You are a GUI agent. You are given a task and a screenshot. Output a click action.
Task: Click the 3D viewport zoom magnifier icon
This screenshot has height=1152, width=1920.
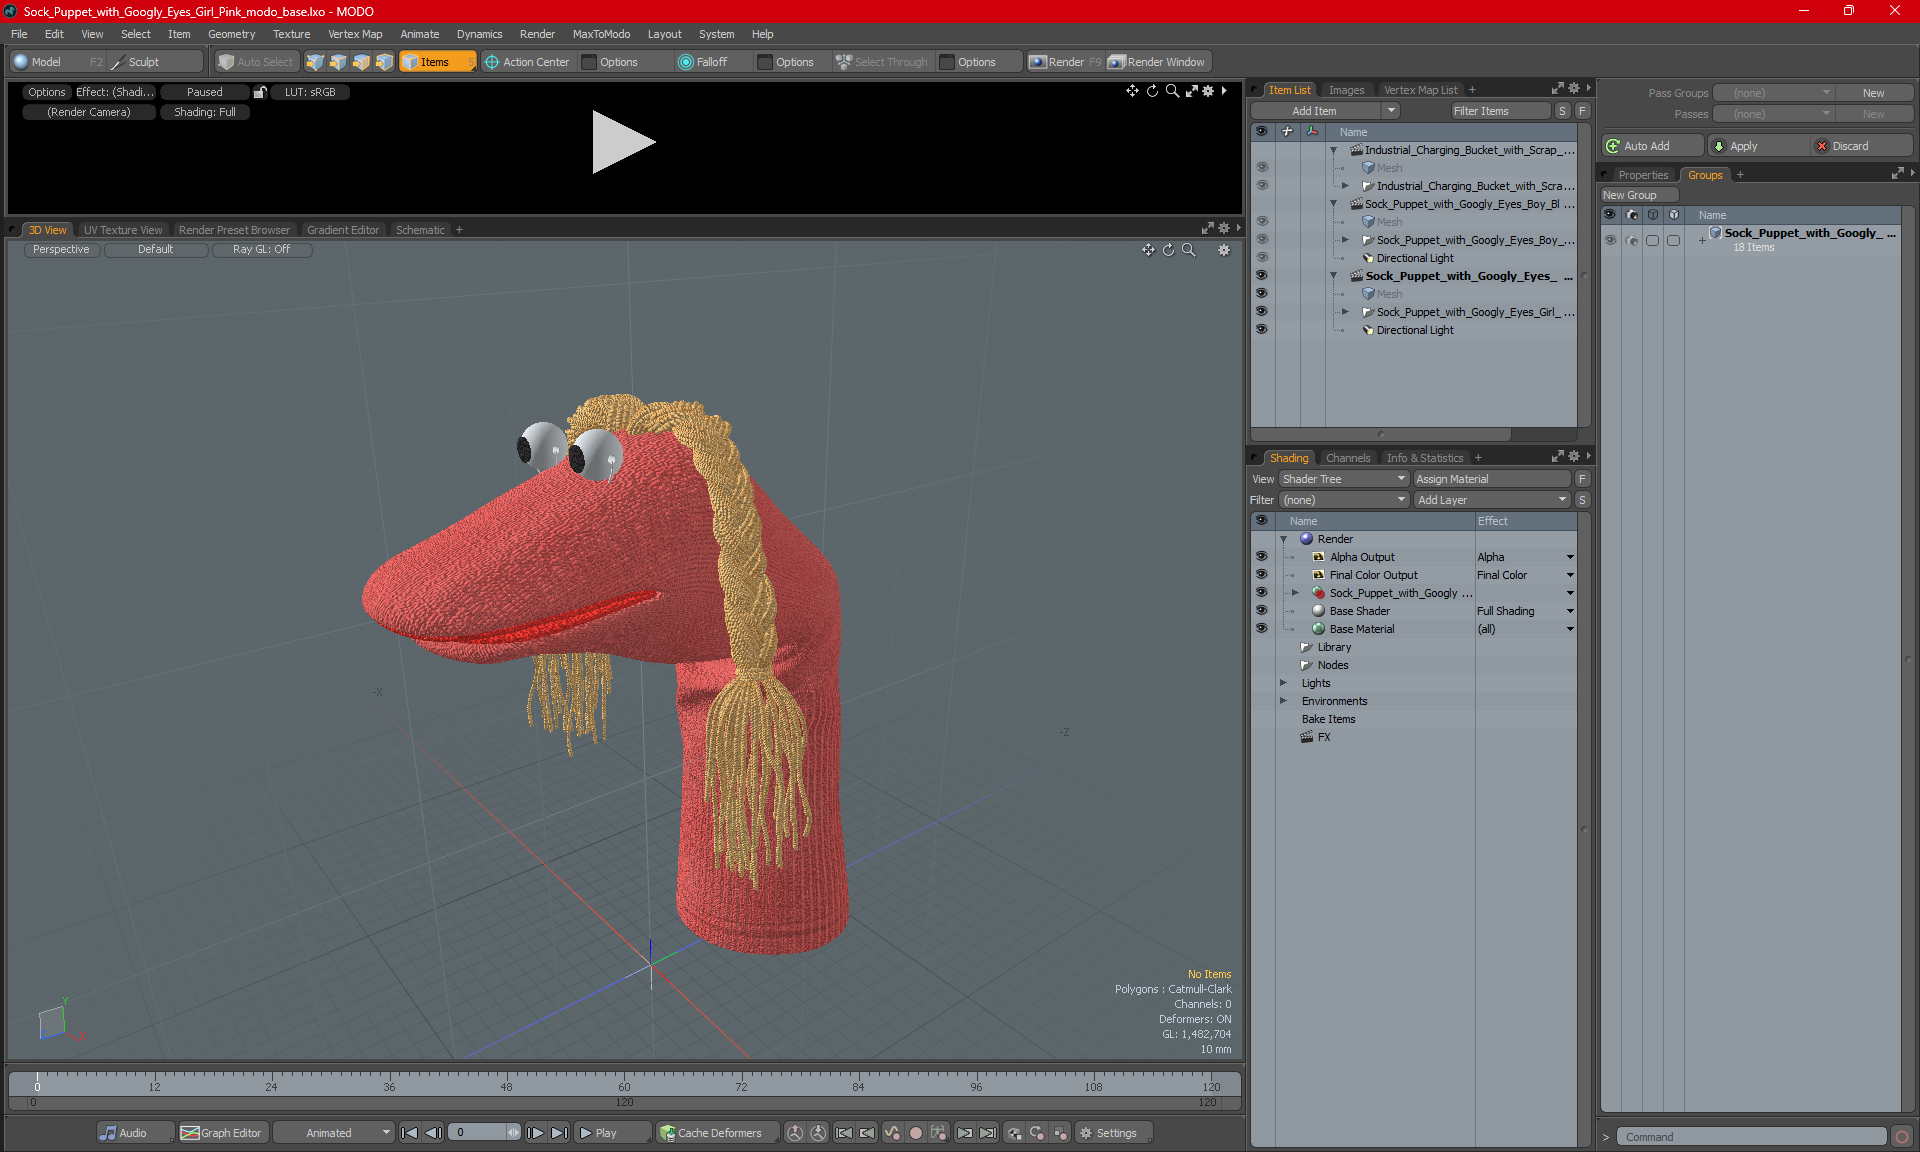coord(1188,250)
